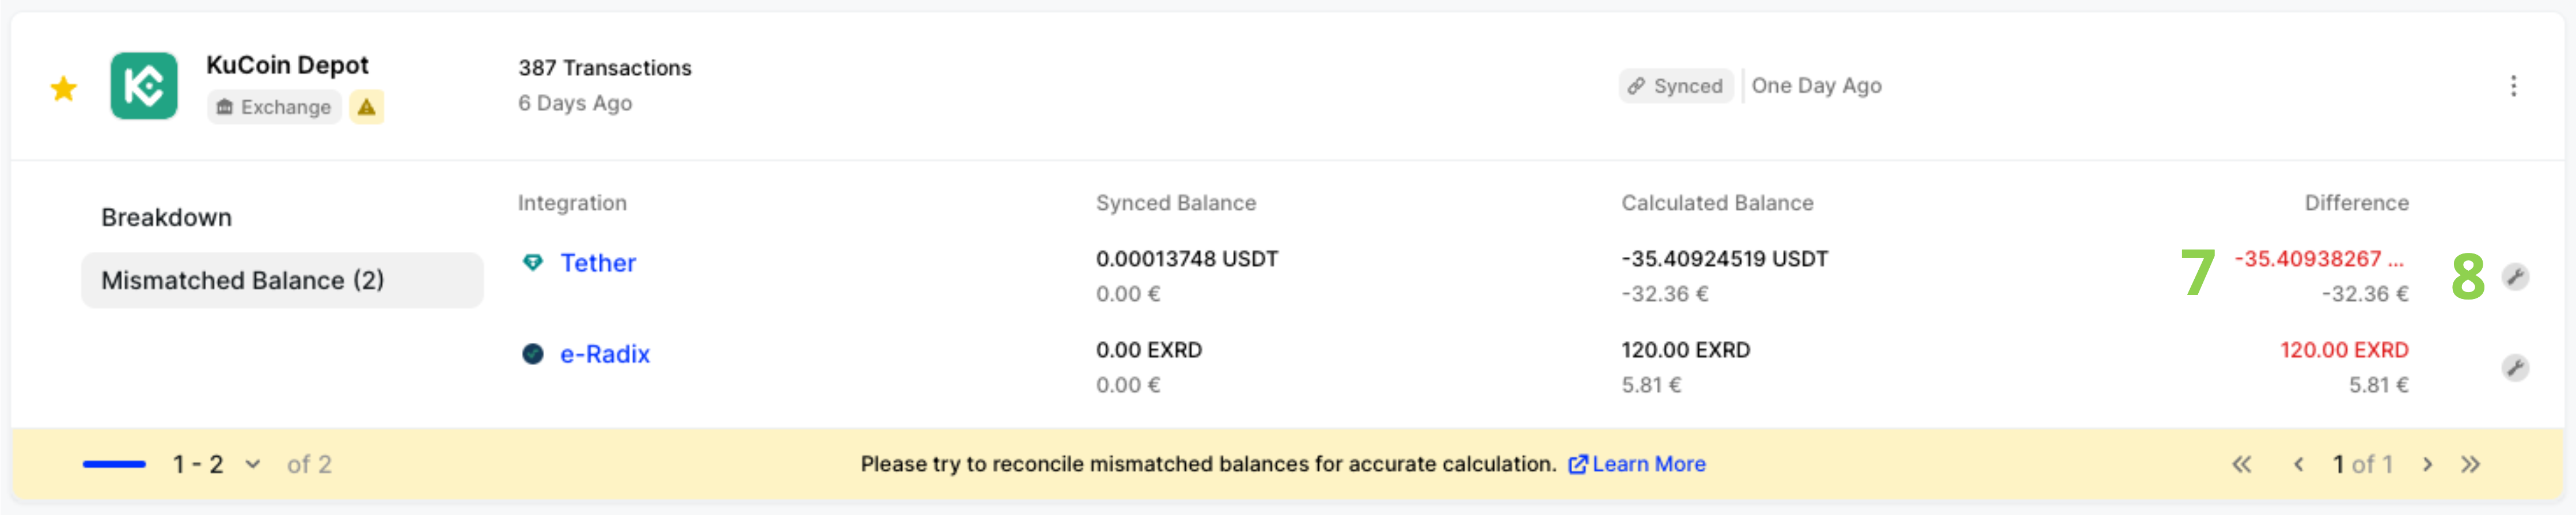This screenshot has width=2576, height=515.
Task: Expand the rows-per-page dropdown chevron
Action: (x=253, y=464)
